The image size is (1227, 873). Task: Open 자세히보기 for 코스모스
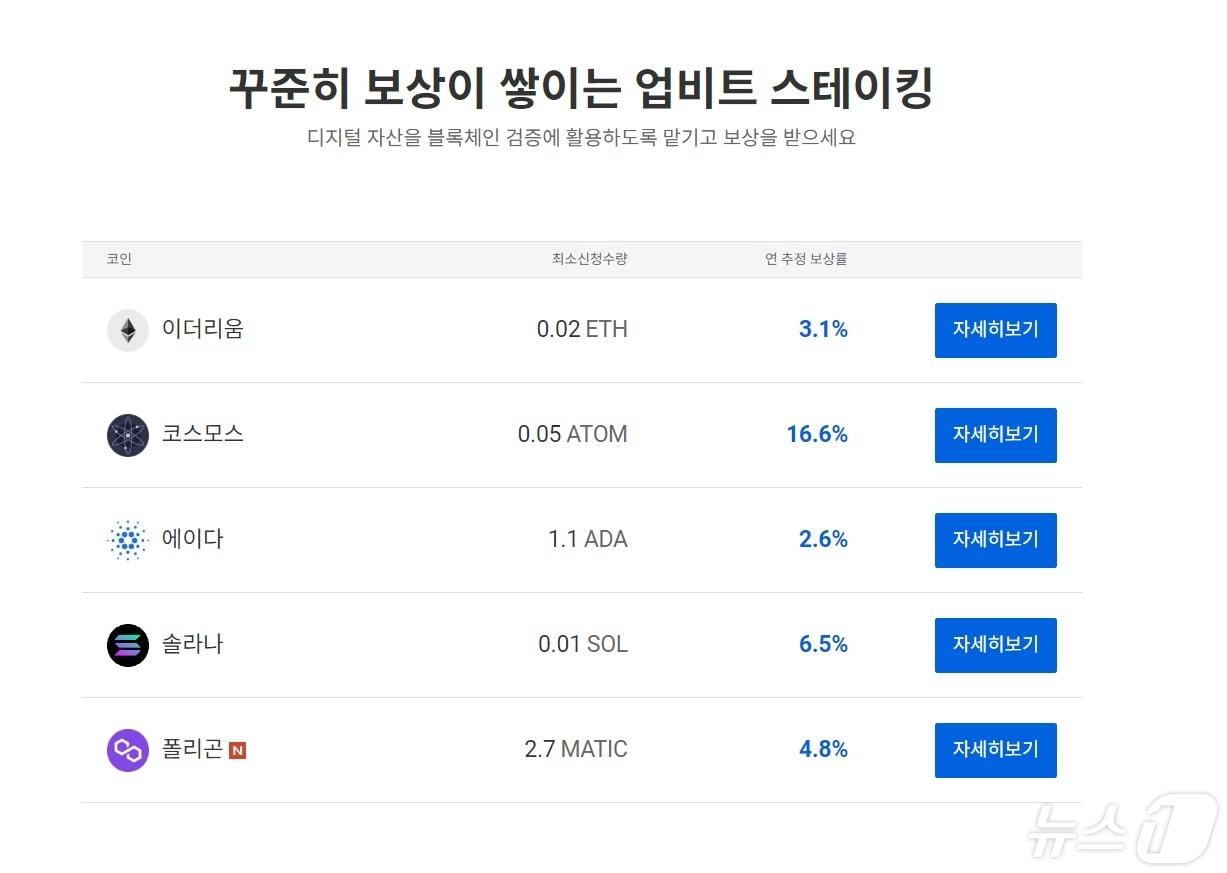point(995,435)
